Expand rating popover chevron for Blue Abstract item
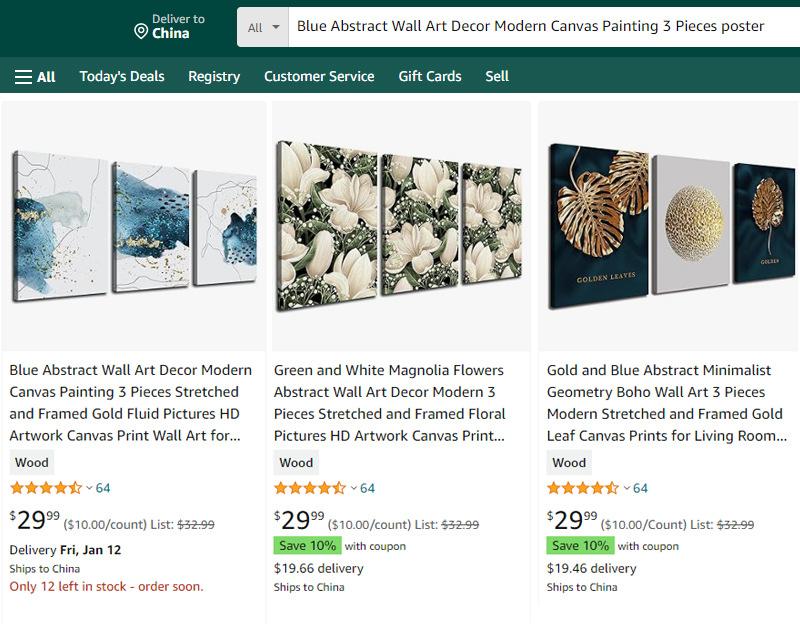Image resolution: width=800 pixels, height=624 pixels. click(x=89, y=488)
